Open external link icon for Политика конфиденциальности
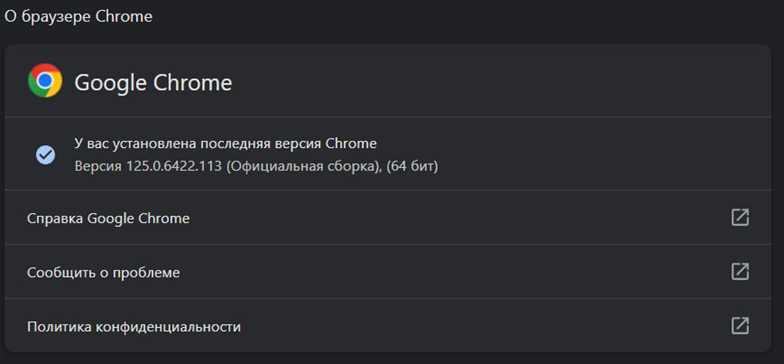The image size is (784, 364). pos(740,326)
